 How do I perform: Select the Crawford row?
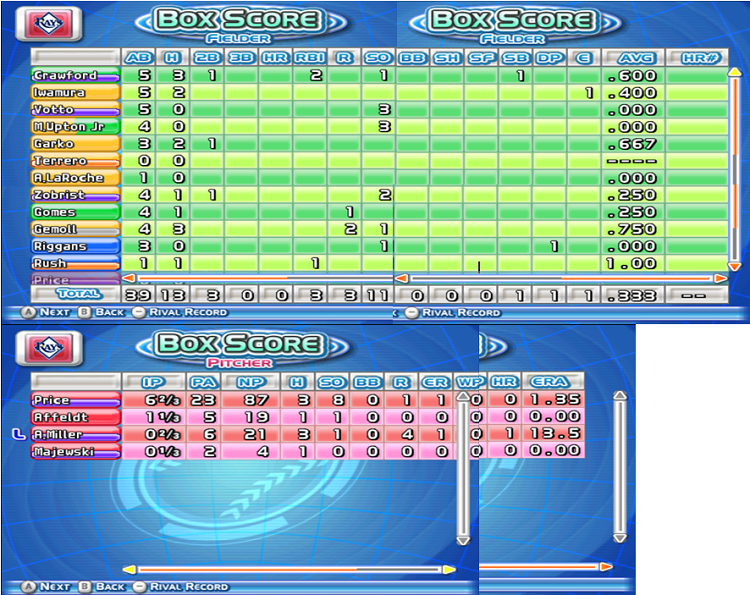(379, 75)
